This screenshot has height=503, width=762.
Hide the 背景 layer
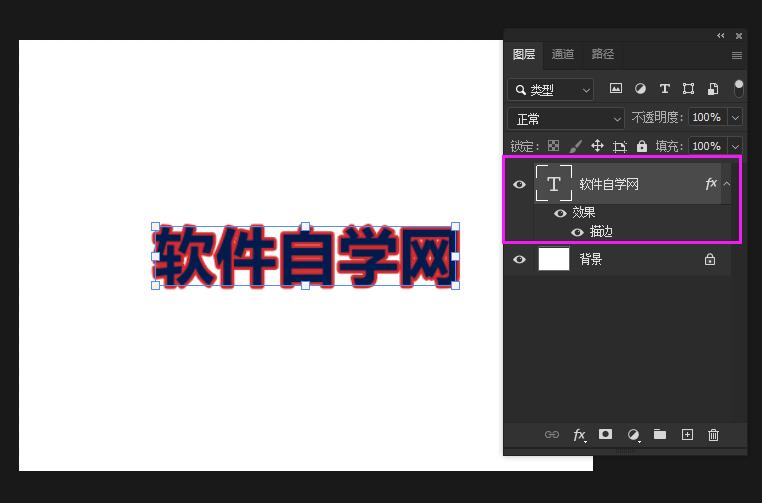coord(520,259)
